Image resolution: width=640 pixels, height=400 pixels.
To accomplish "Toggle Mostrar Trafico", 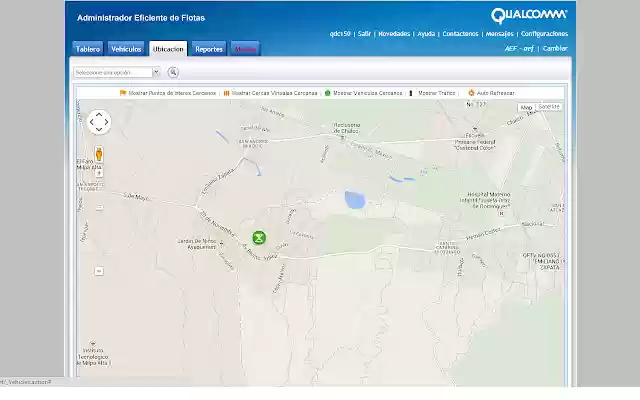I will [437, 93].
